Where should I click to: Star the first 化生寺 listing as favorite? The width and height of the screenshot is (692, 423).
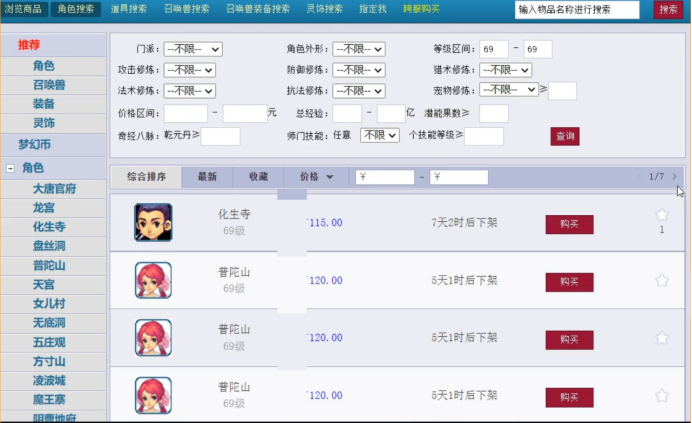pos(661,215)
